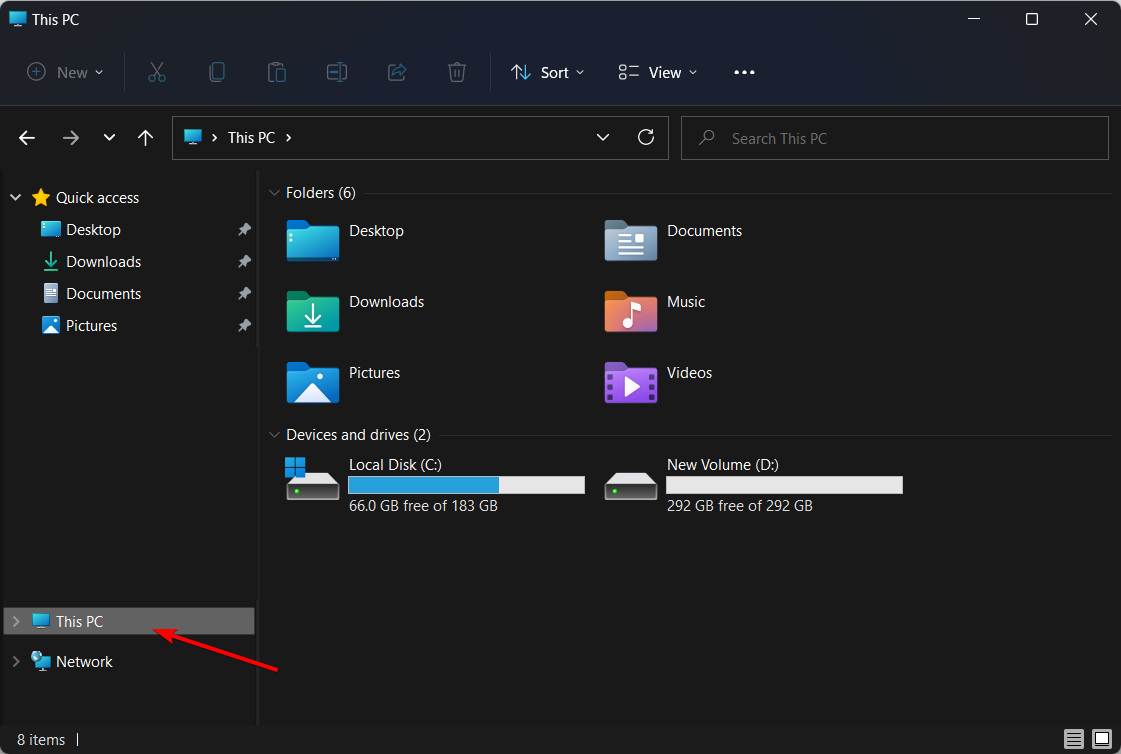This screenshot has height=754, width=1121.
Task: Select This PC in the navigation pane
Action: tap(129, 621)
